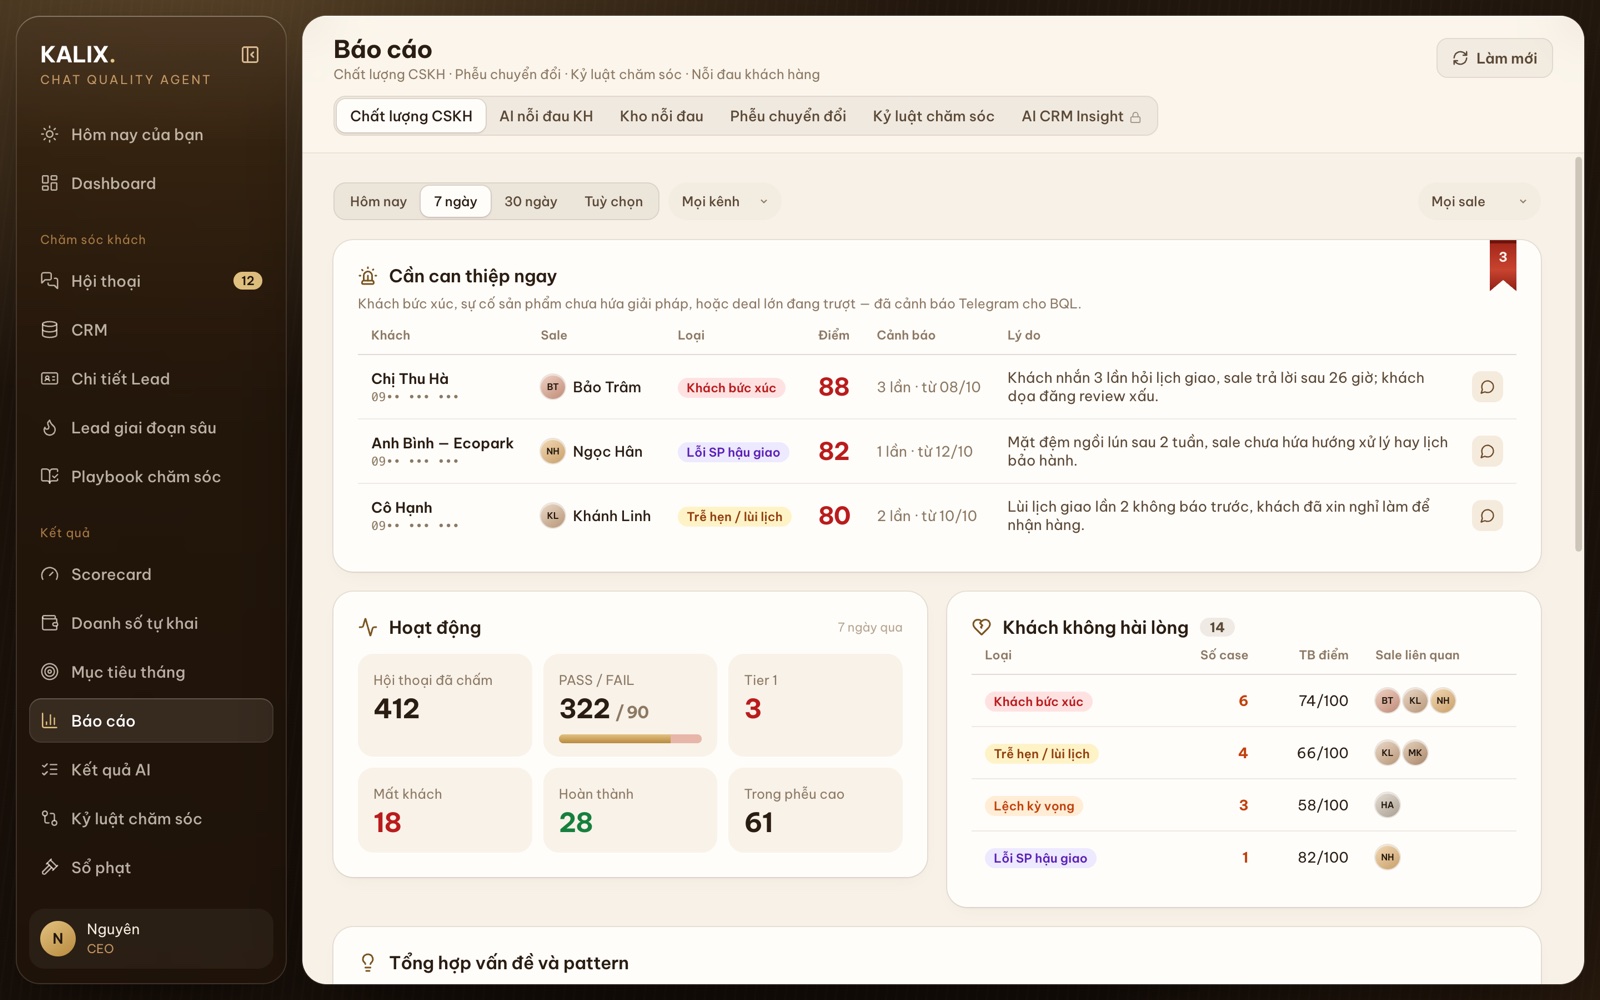Screen dimensions: 1600x1000
Task: Click the Khách bức xúc tag for Chị Thu Hà
Action: point(731,388)
